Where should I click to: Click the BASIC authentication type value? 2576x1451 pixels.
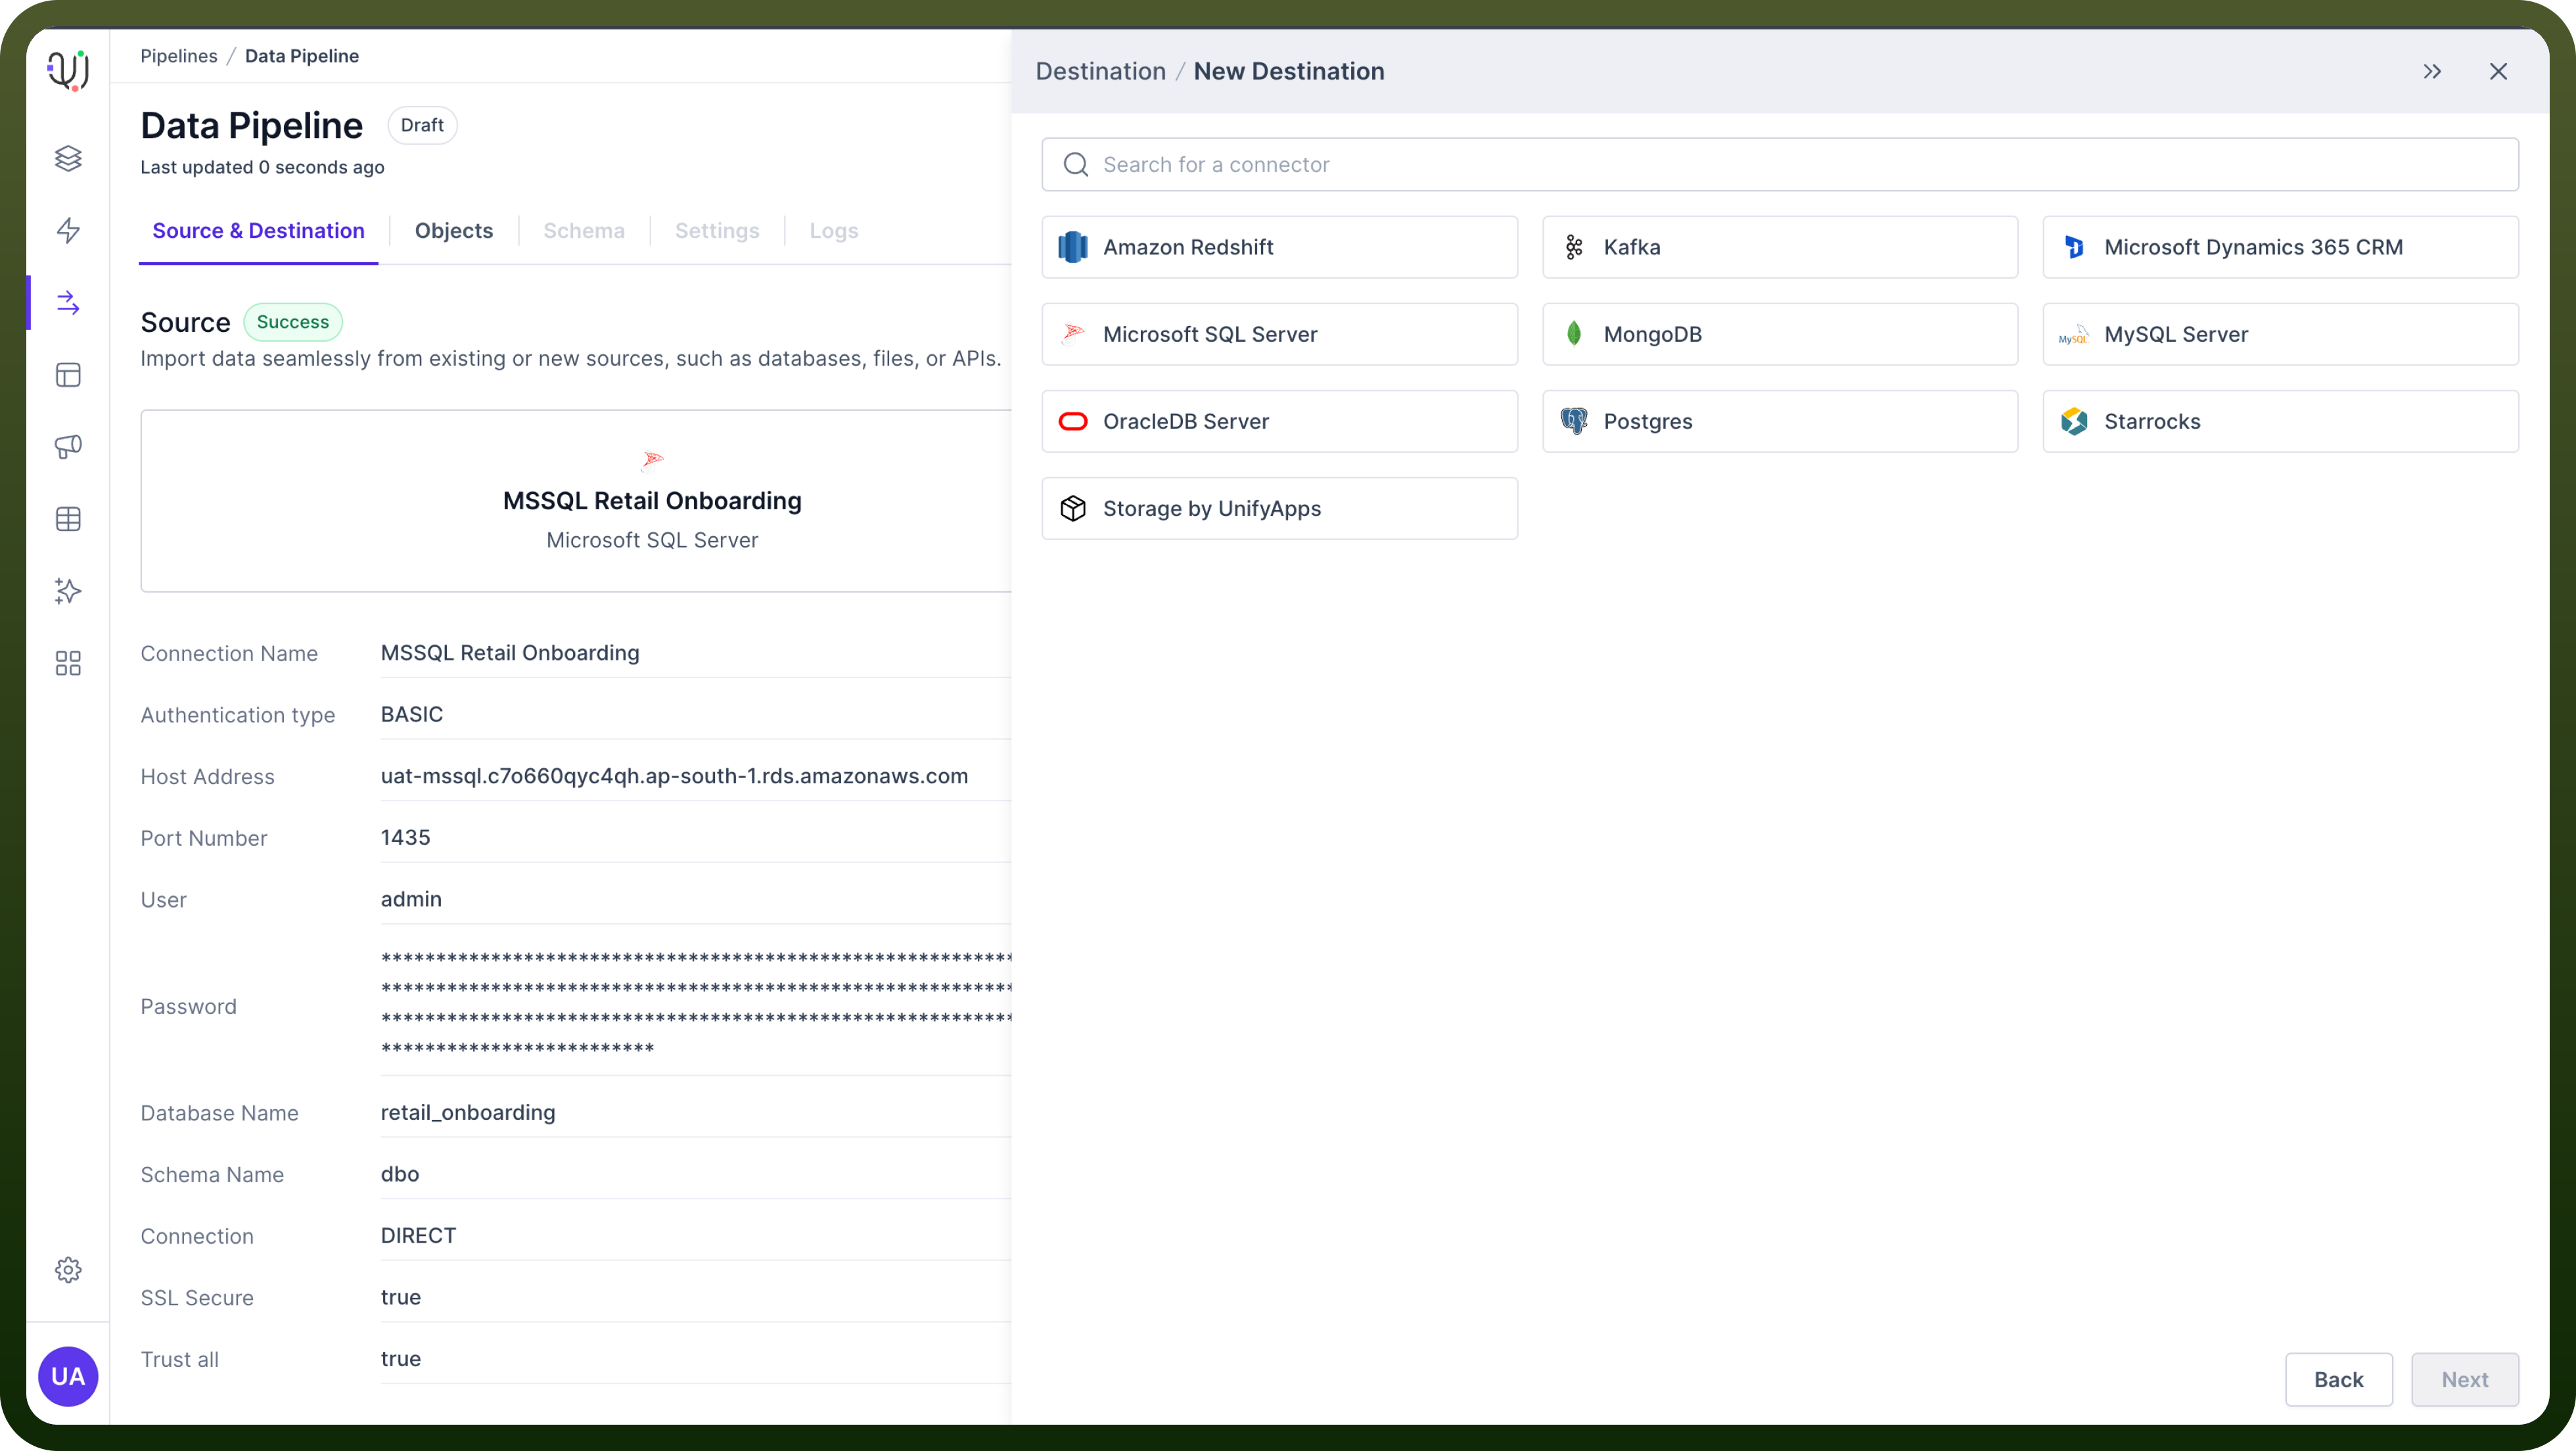coord(412,714)
